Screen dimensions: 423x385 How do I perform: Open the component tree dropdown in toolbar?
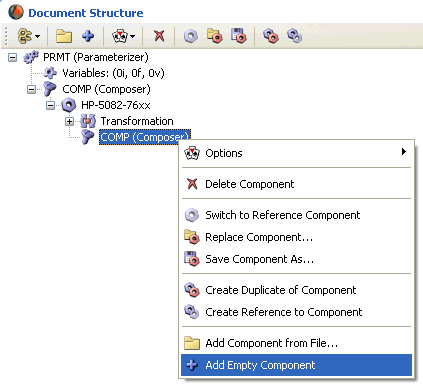[x=29, y=36]
